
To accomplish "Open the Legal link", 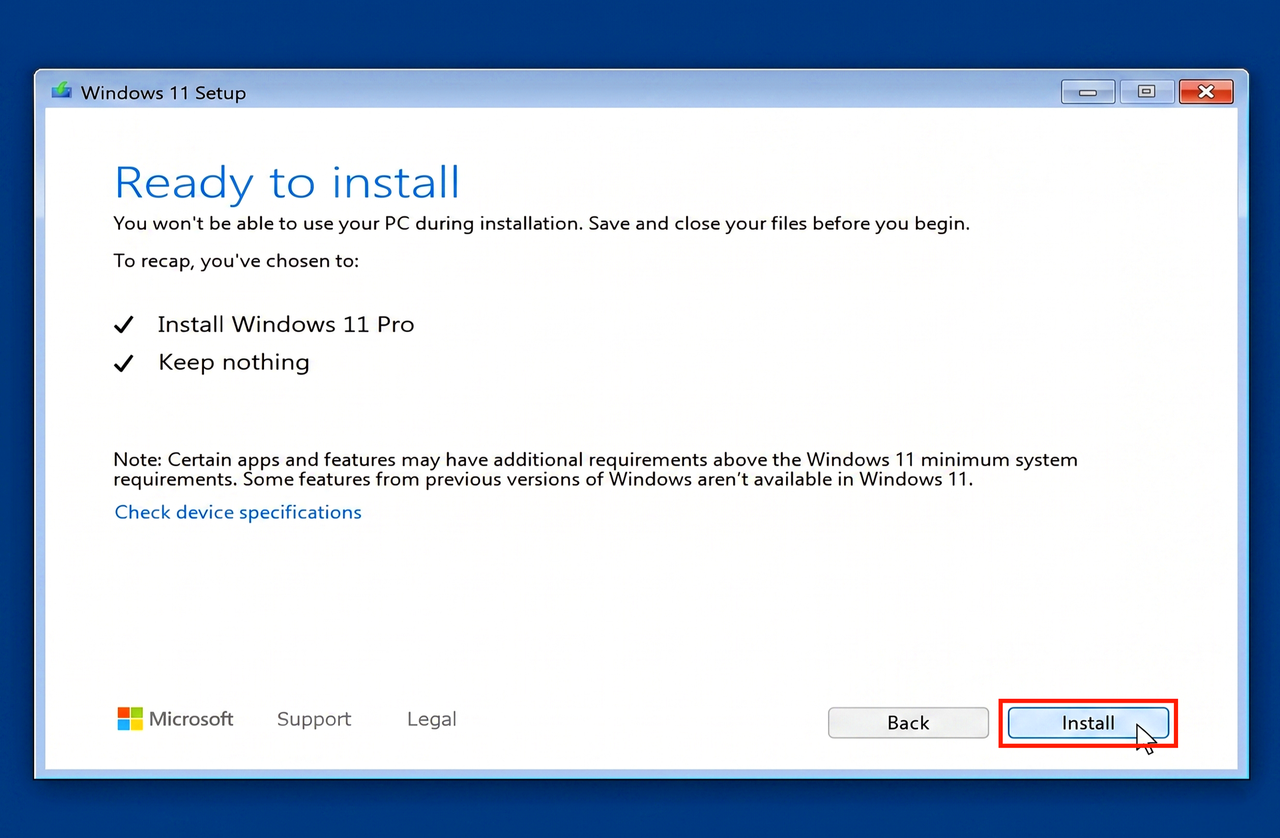I will click(x=432, y=719).
